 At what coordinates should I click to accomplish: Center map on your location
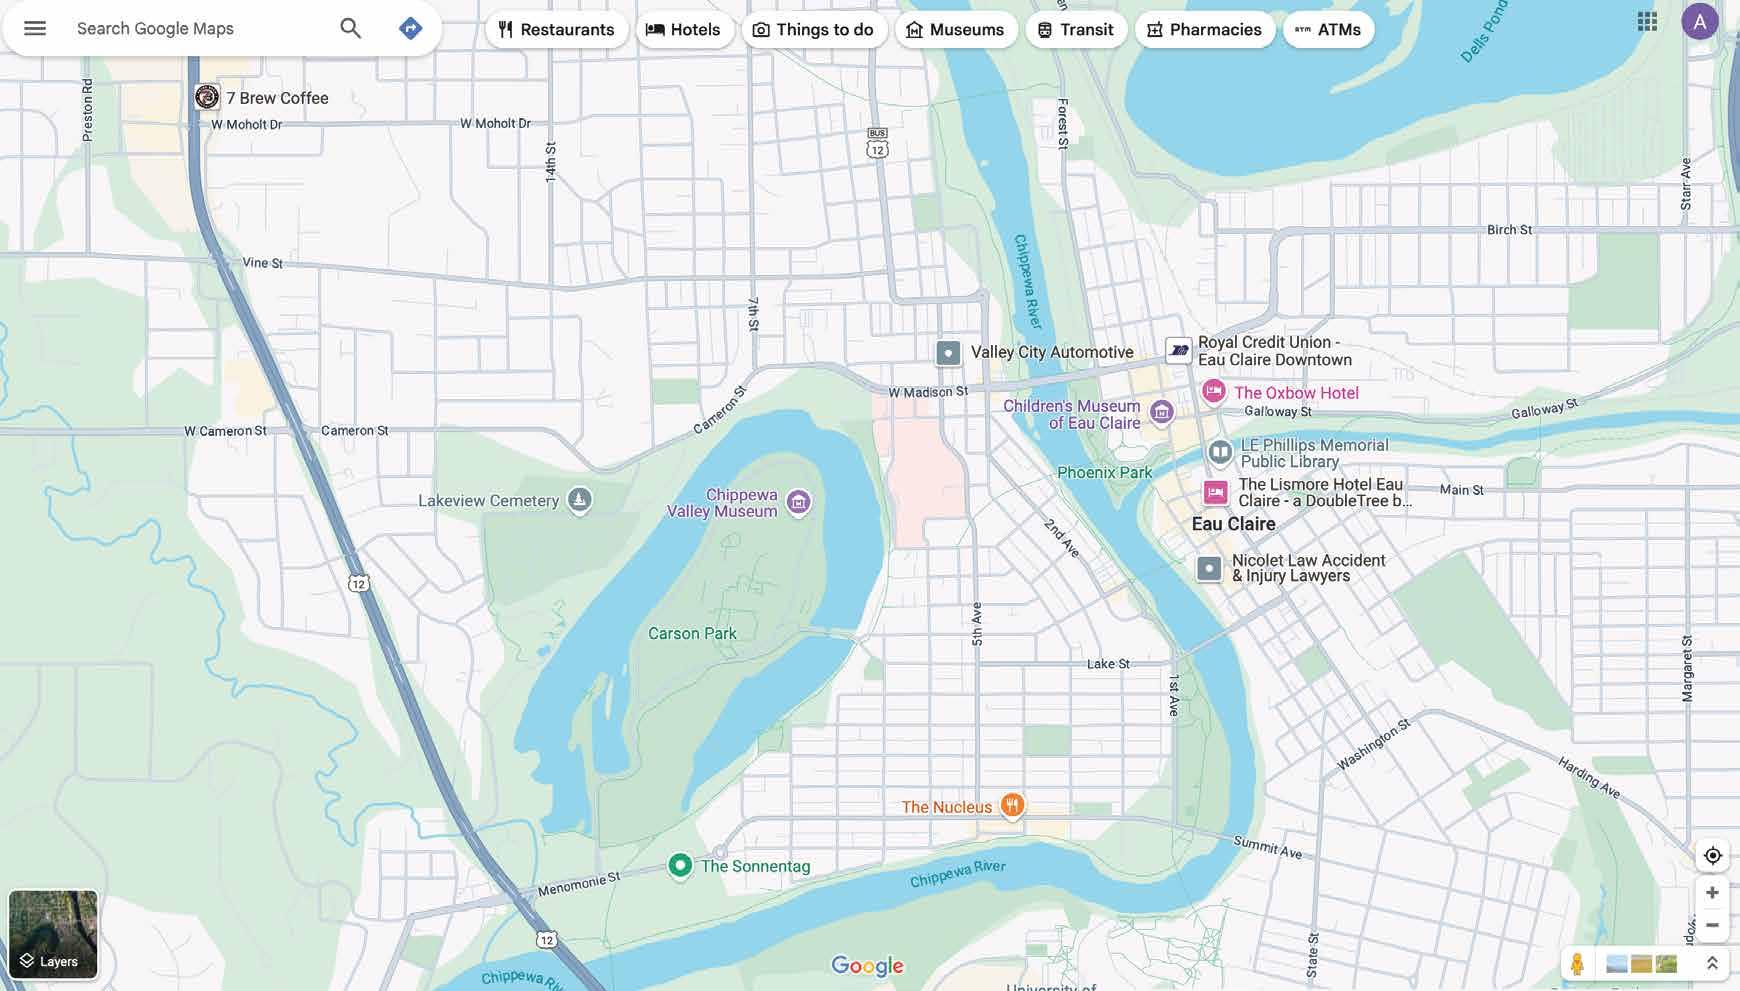click(x=1713, y=856)
